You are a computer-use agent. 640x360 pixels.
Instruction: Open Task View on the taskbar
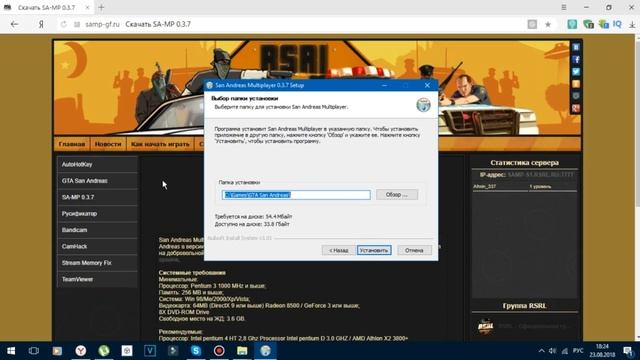tap(34, 351)
